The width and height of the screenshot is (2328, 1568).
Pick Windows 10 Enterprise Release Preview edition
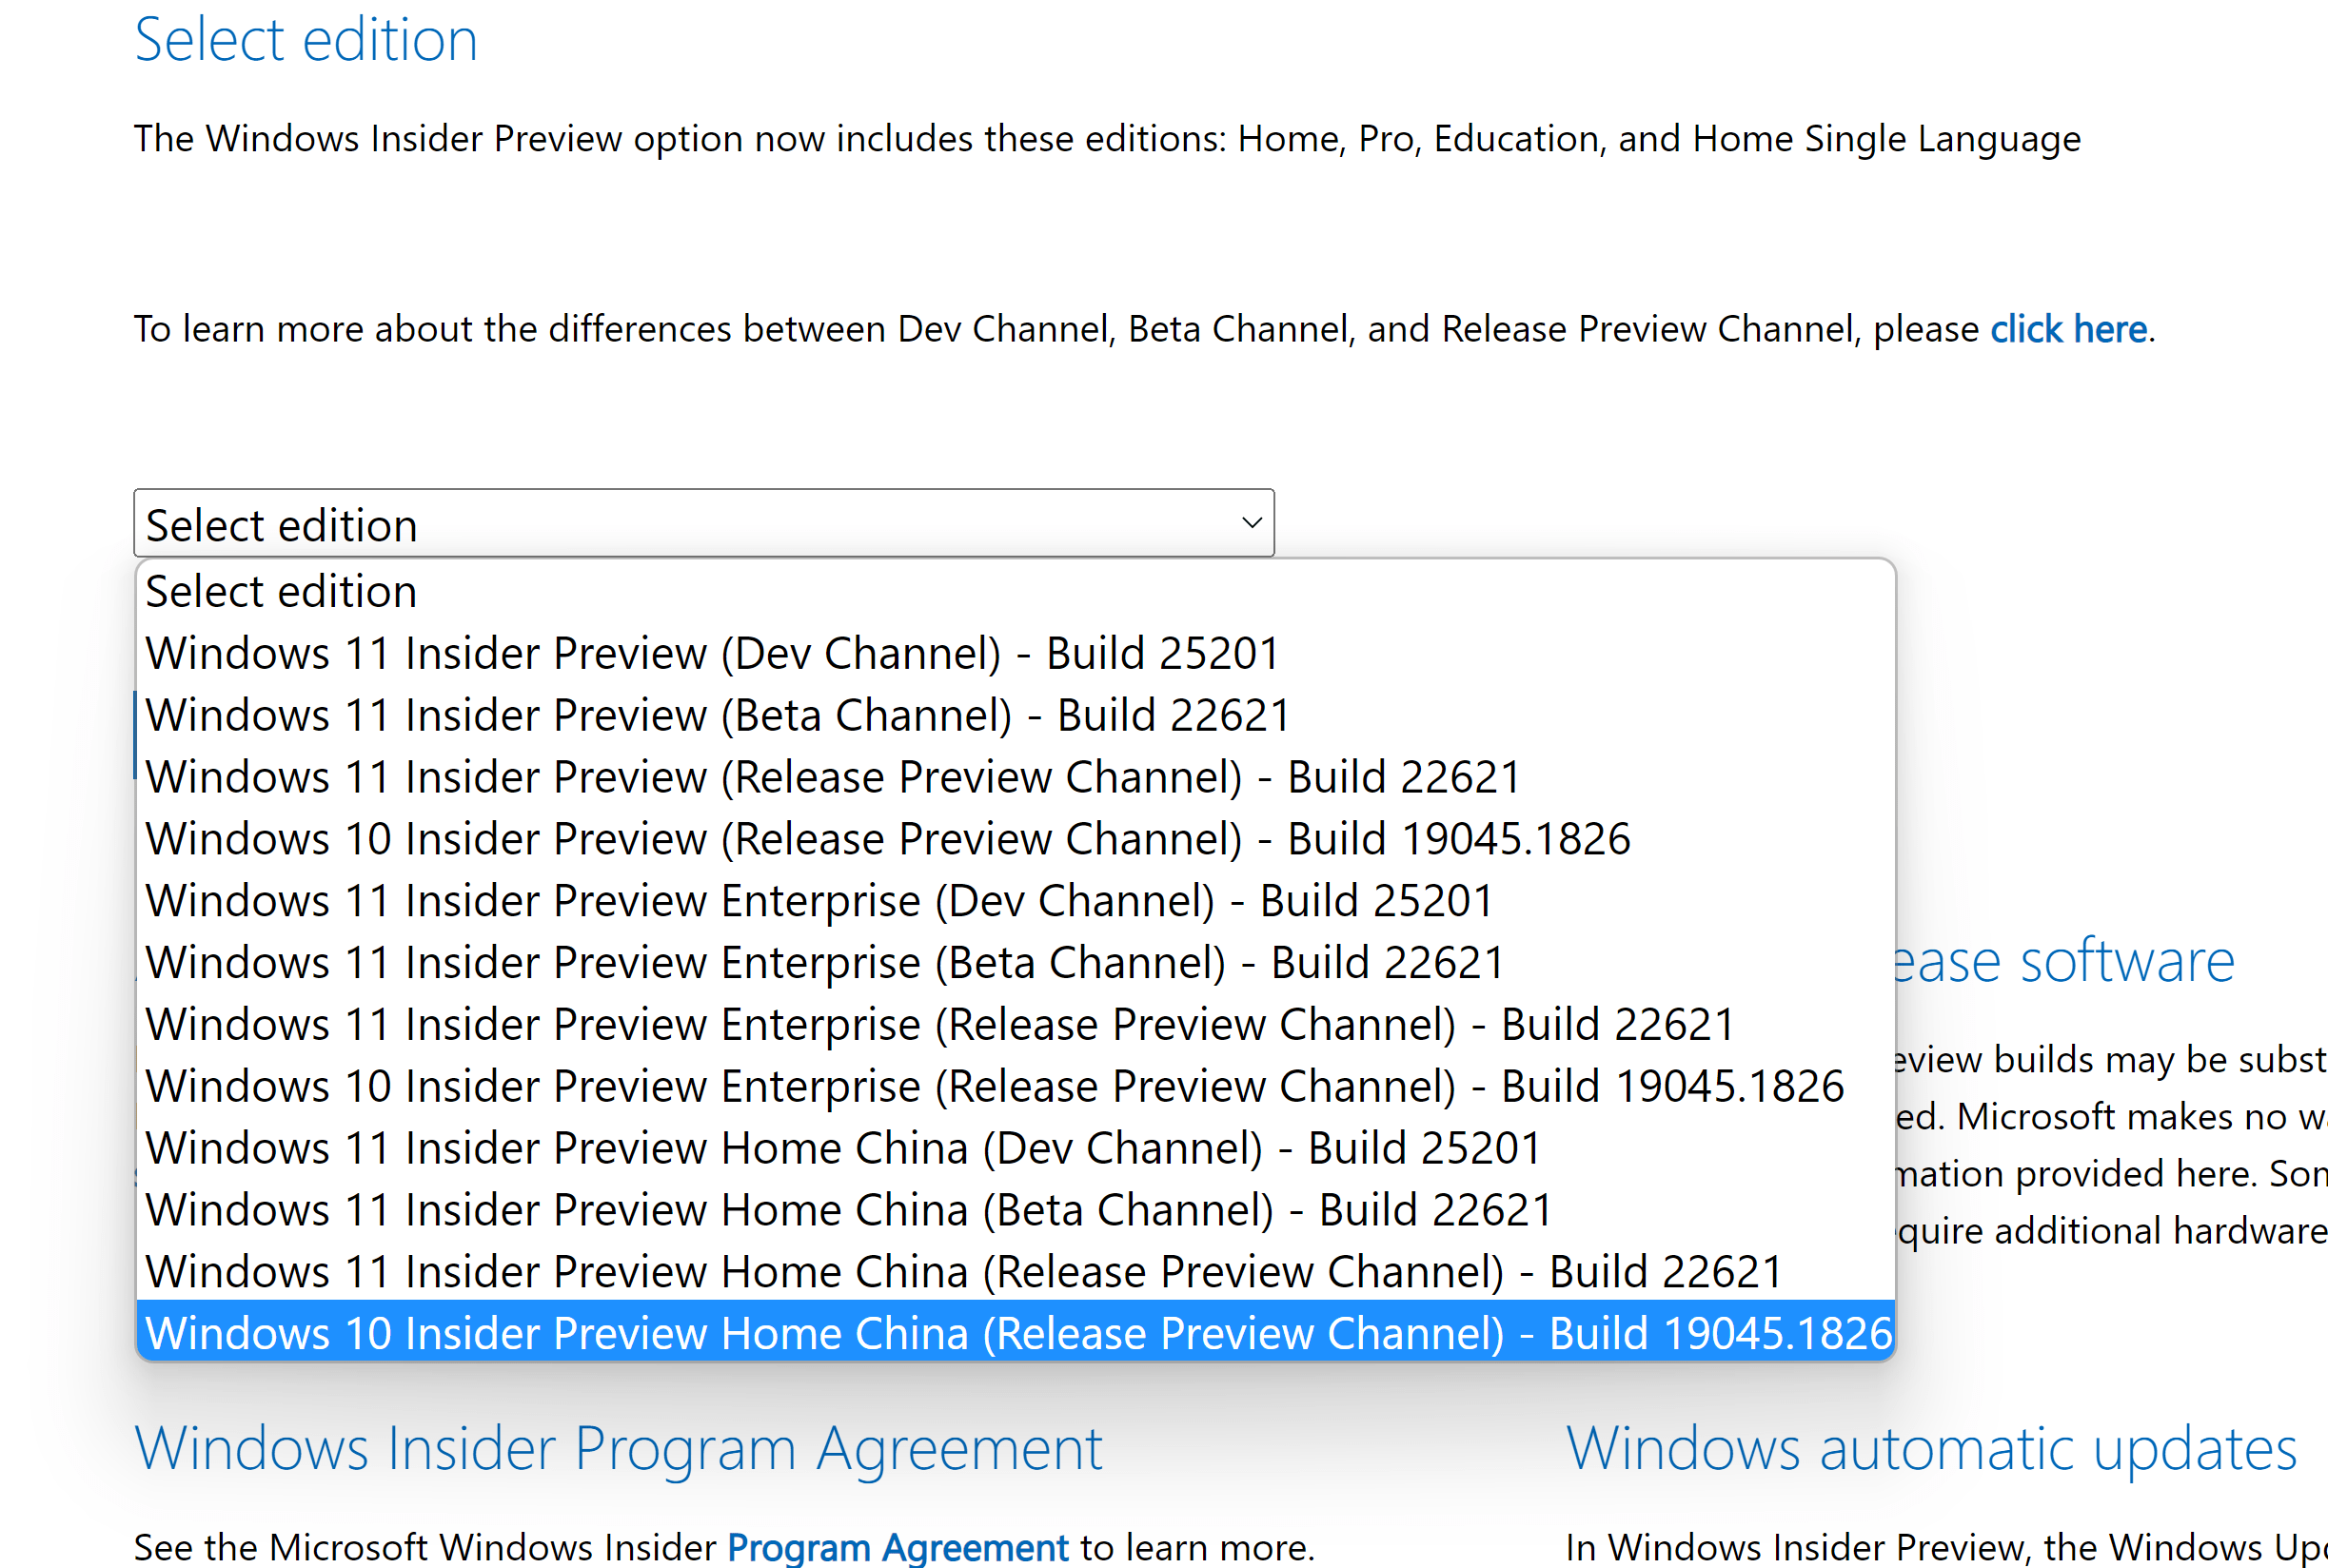click(x=994, y=1085)
